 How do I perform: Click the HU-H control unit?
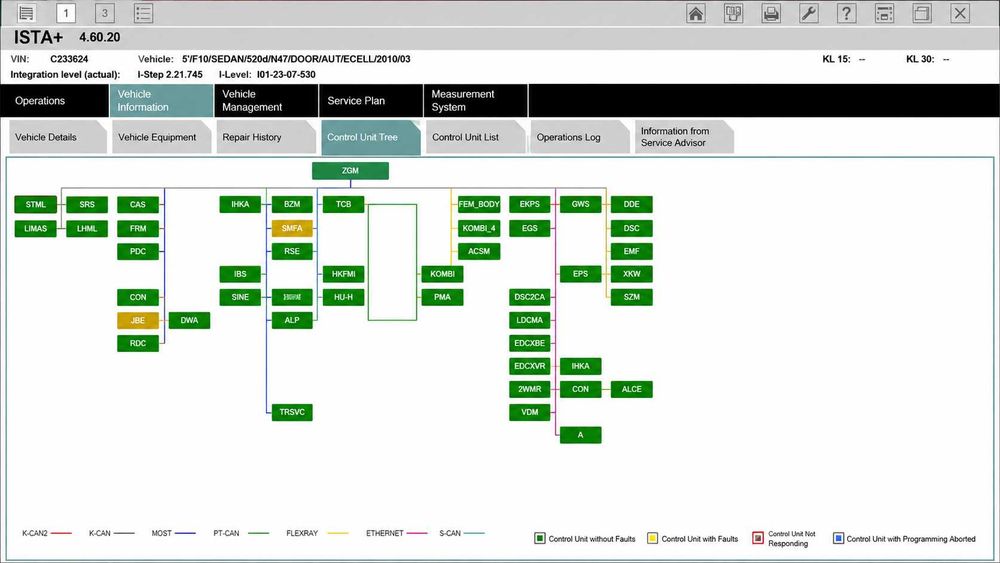coord(344,297)
